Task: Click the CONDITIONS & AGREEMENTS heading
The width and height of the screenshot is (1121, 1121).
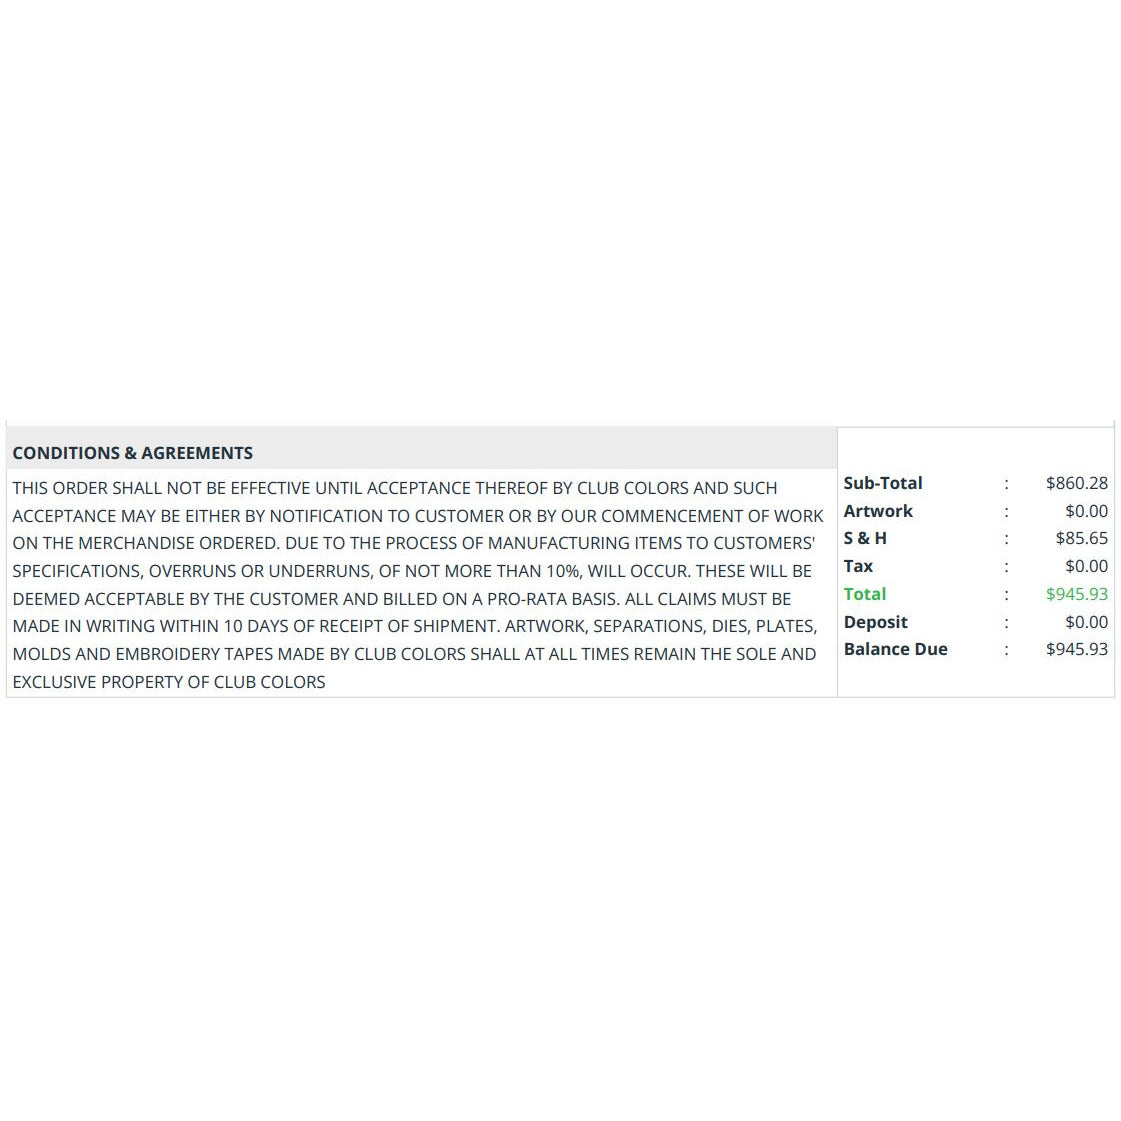Action: tap(132, 453)
